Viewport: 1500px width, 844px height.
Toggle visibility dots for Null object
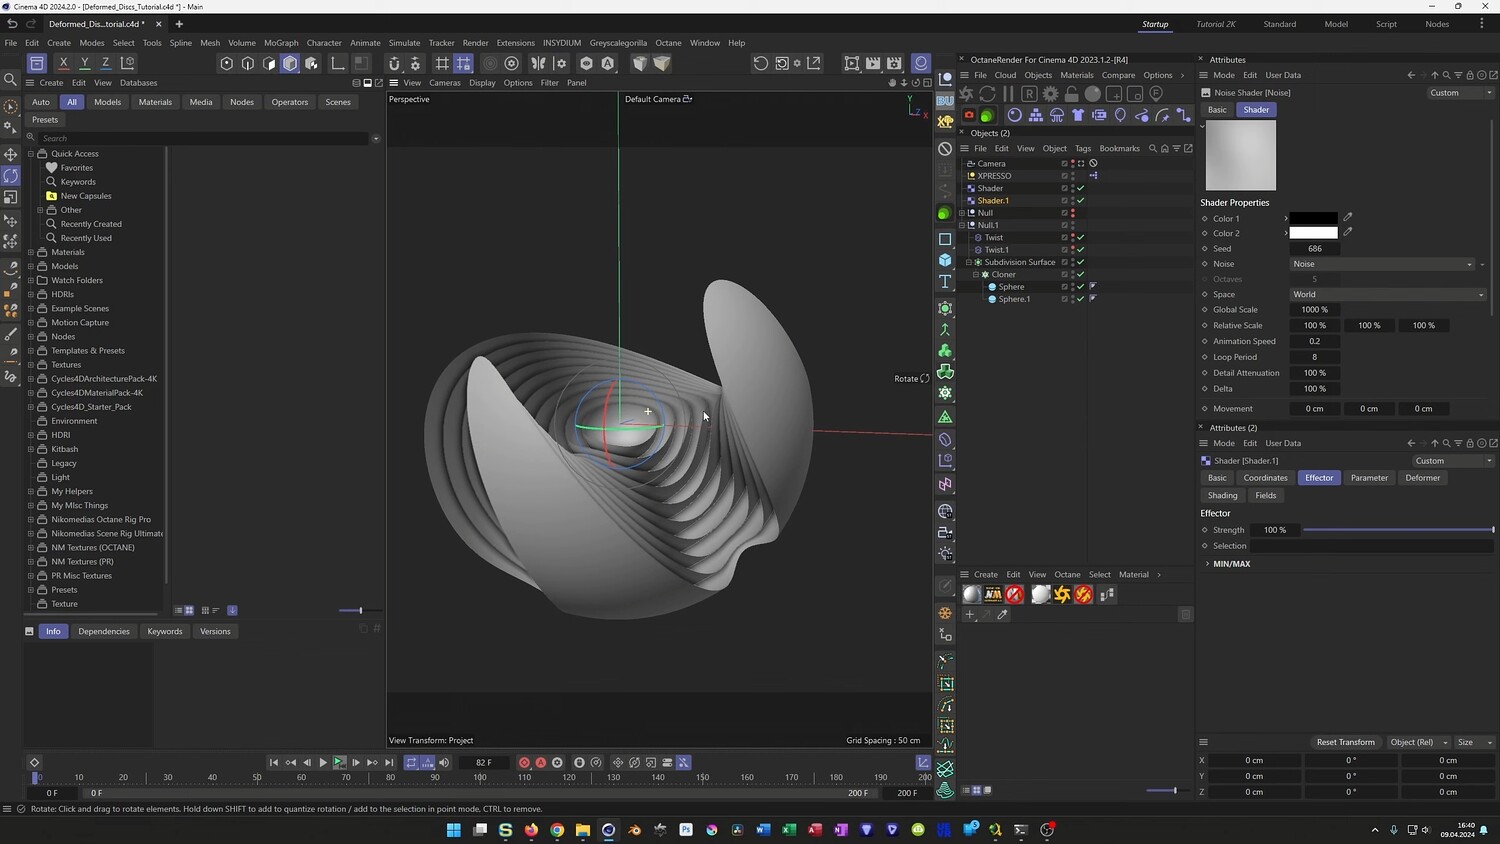tap(1073, 213)
